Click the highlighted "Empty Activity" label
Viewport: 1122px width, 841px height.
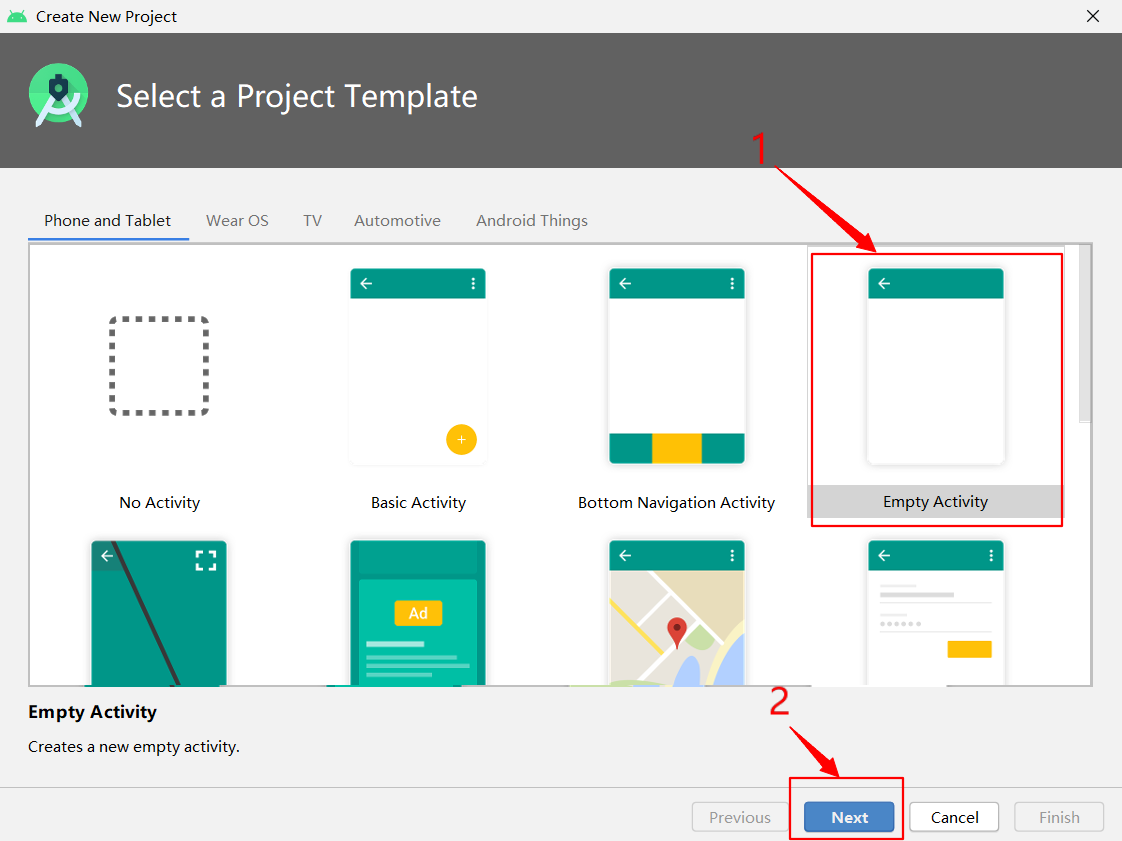coord(935,502)
